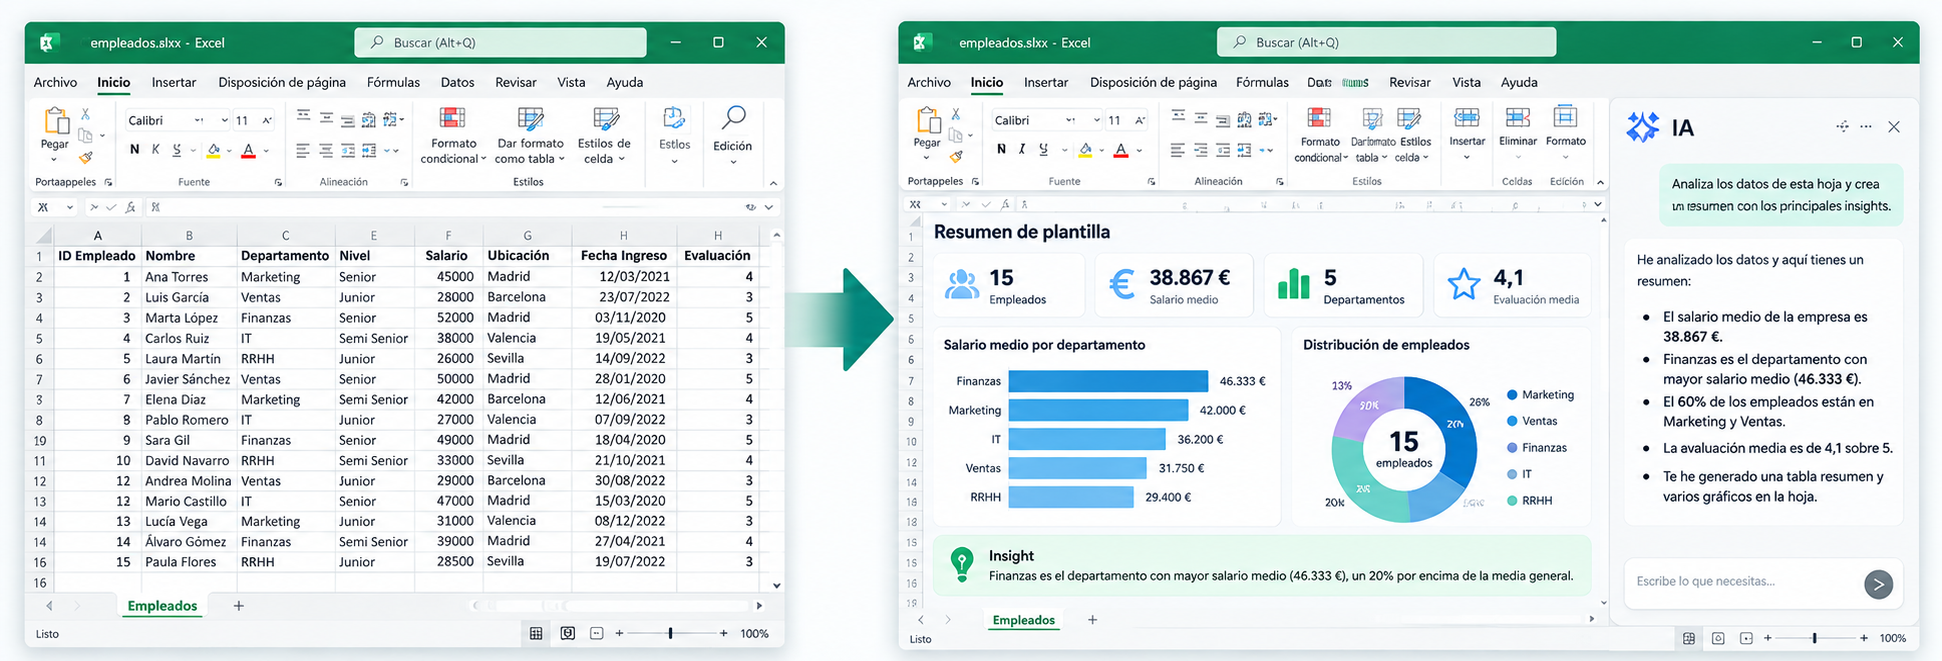Open the three-dots menu in IA panel
1942x661 pixels.
point(1866,127)
